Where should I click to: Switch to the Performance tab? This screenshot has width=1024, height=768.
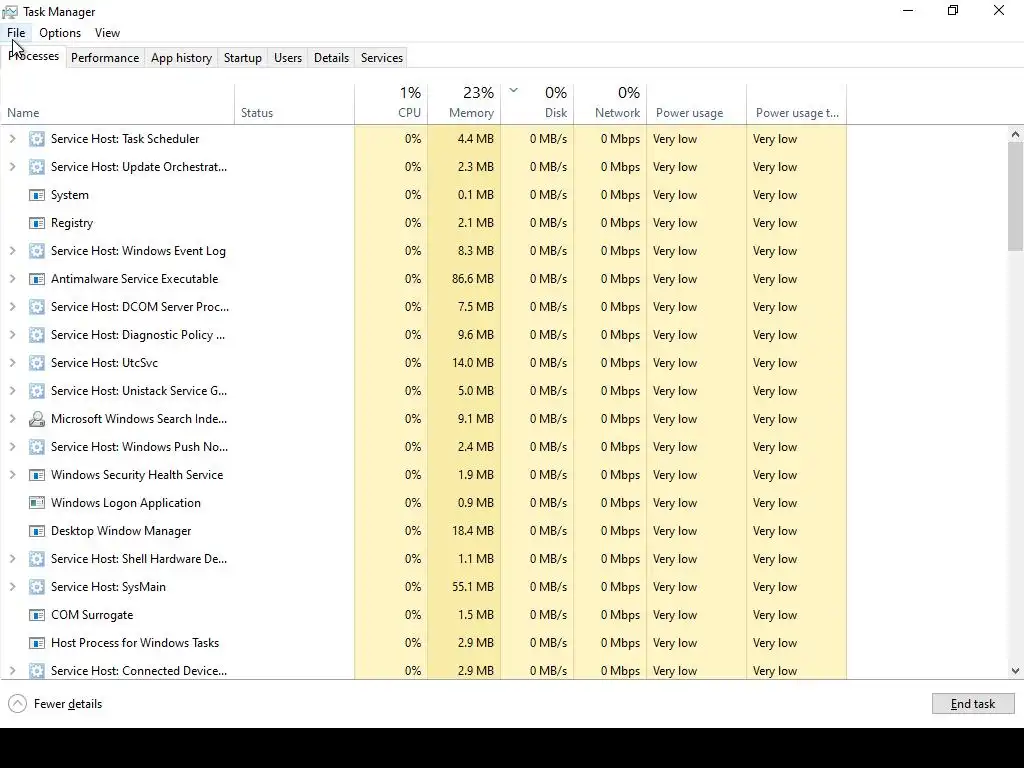[x=105, y=57]
